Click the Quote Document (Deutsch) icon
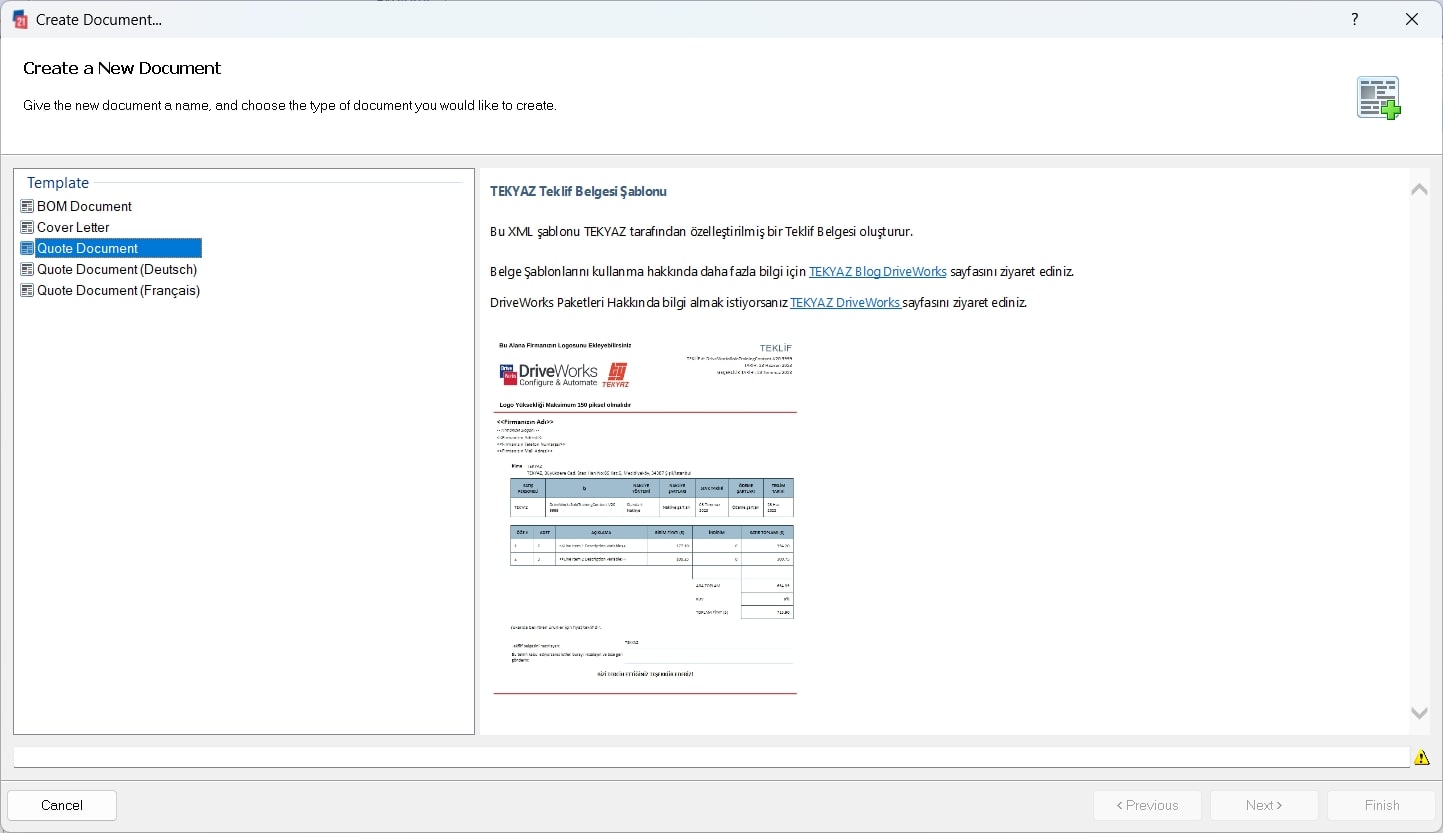Viewport: 1443px width, 833px height. pyautogui.click(x=27, y=269)
